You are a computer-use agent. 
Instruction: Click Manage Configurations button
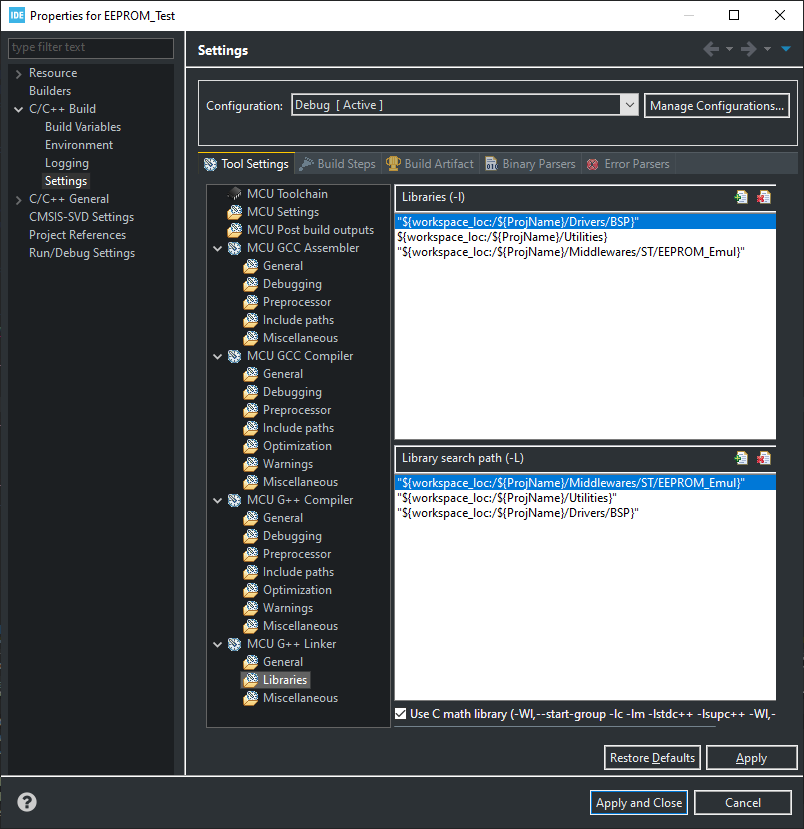pos(717,106)
